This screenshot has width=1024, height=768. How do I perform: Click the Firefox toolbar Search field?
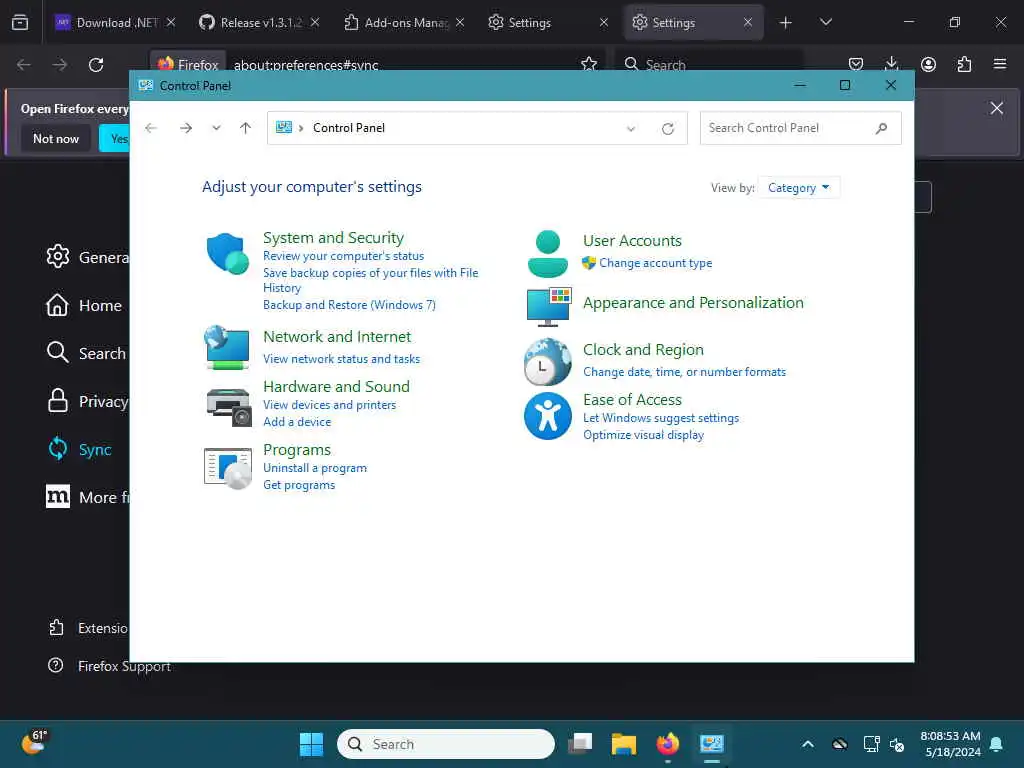point(709,65)
